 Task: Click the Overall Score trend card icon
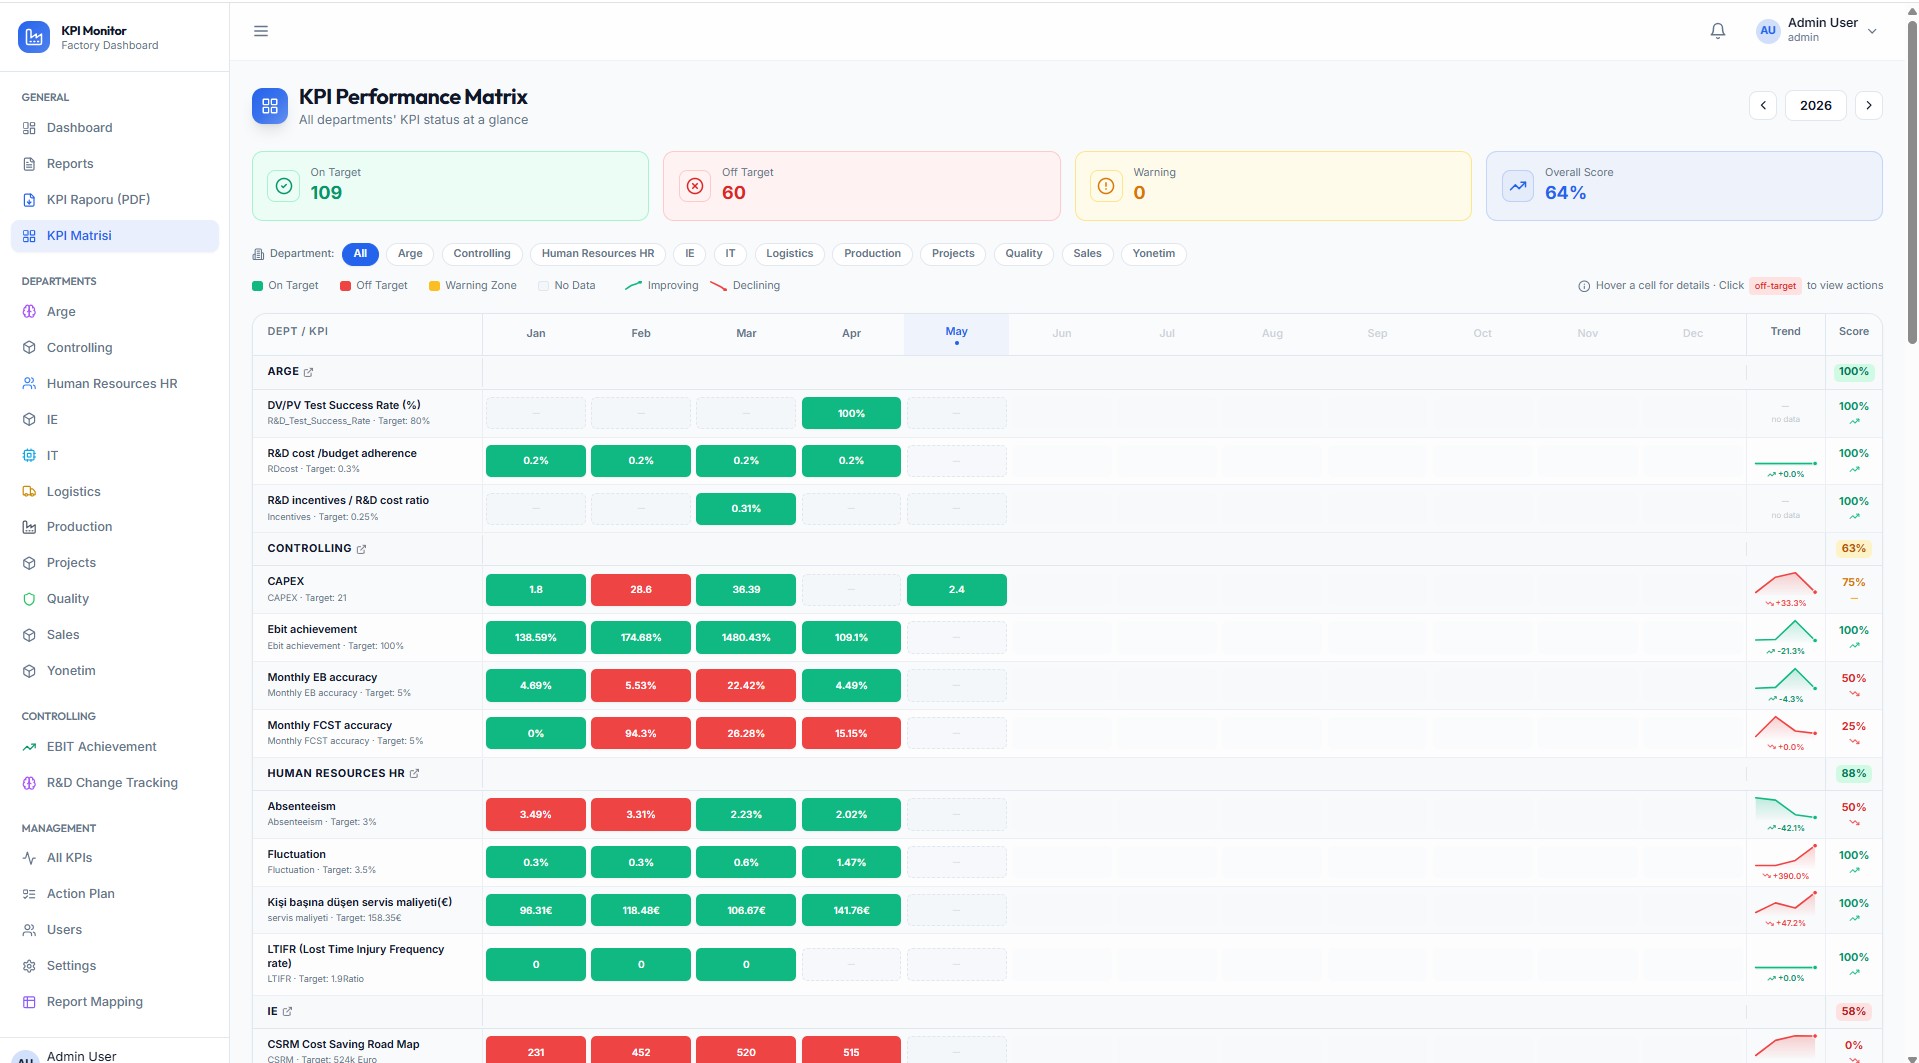coord(1518,186)
